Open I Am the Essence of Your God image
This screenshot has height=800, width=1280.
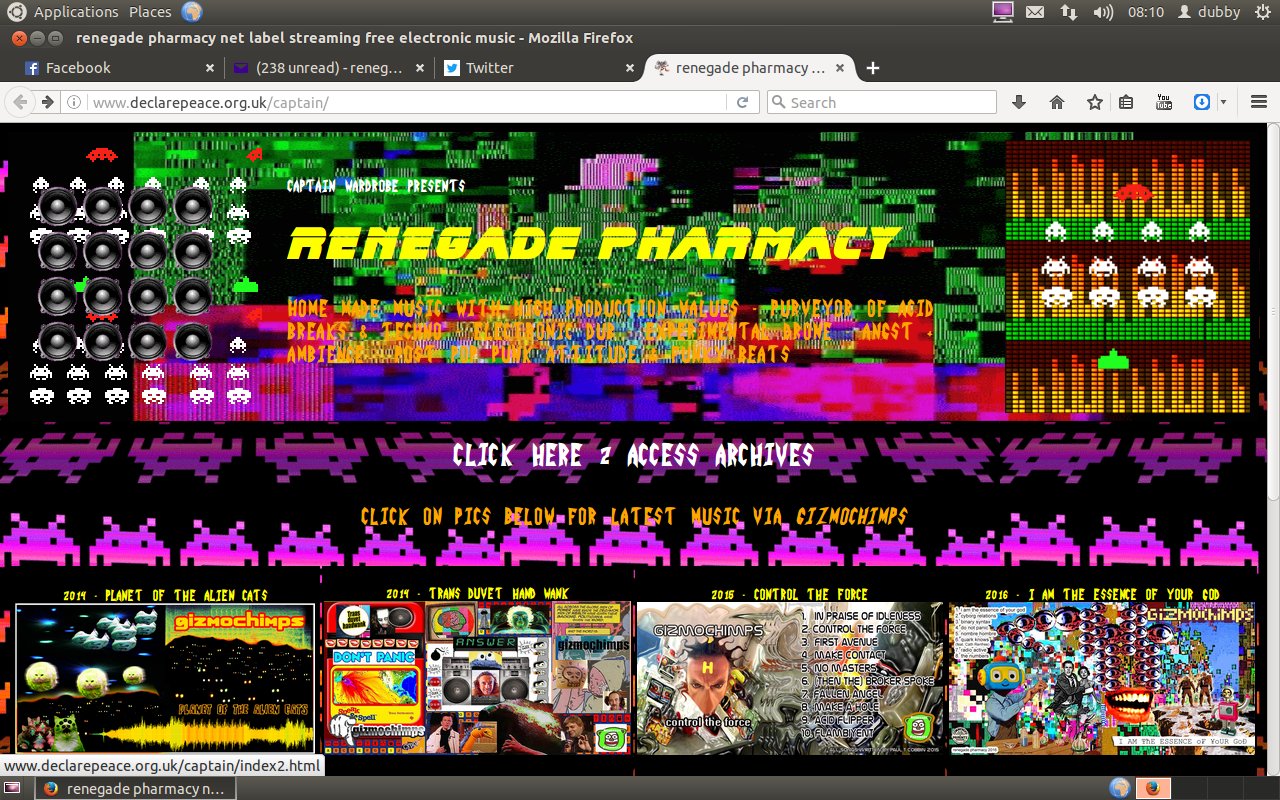point(1101,678)
